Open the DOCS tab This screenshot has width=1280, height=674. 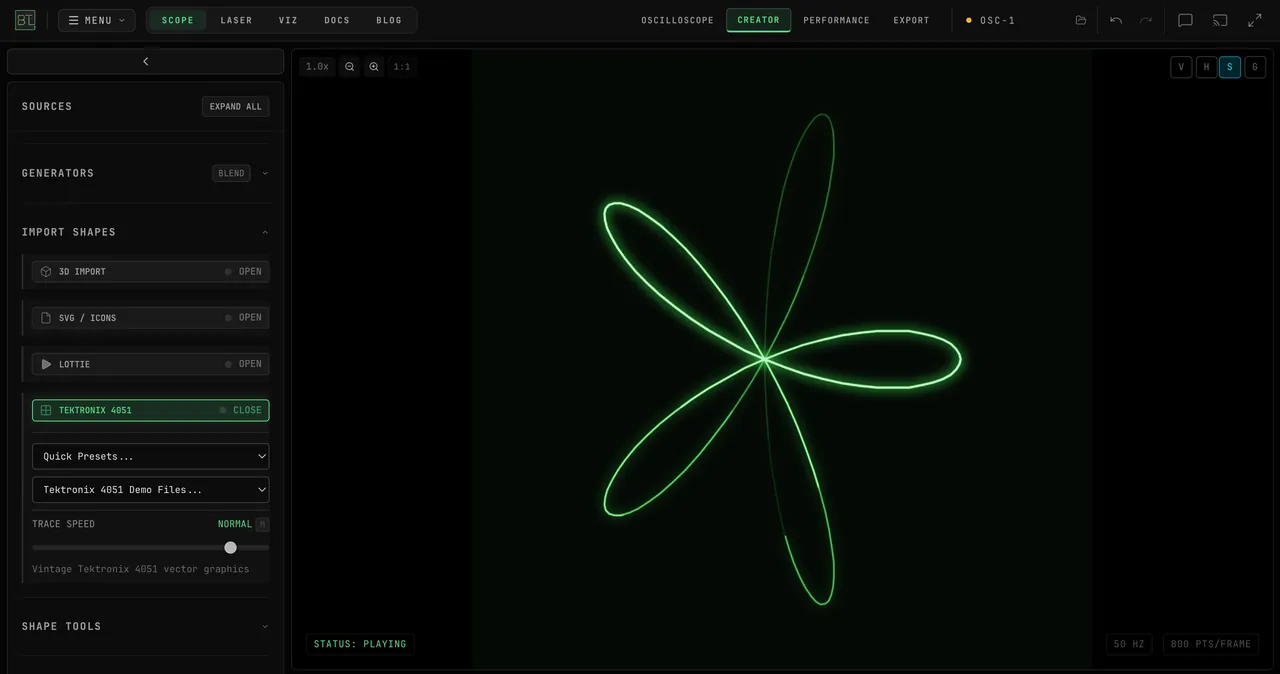[x=337, y=20]
